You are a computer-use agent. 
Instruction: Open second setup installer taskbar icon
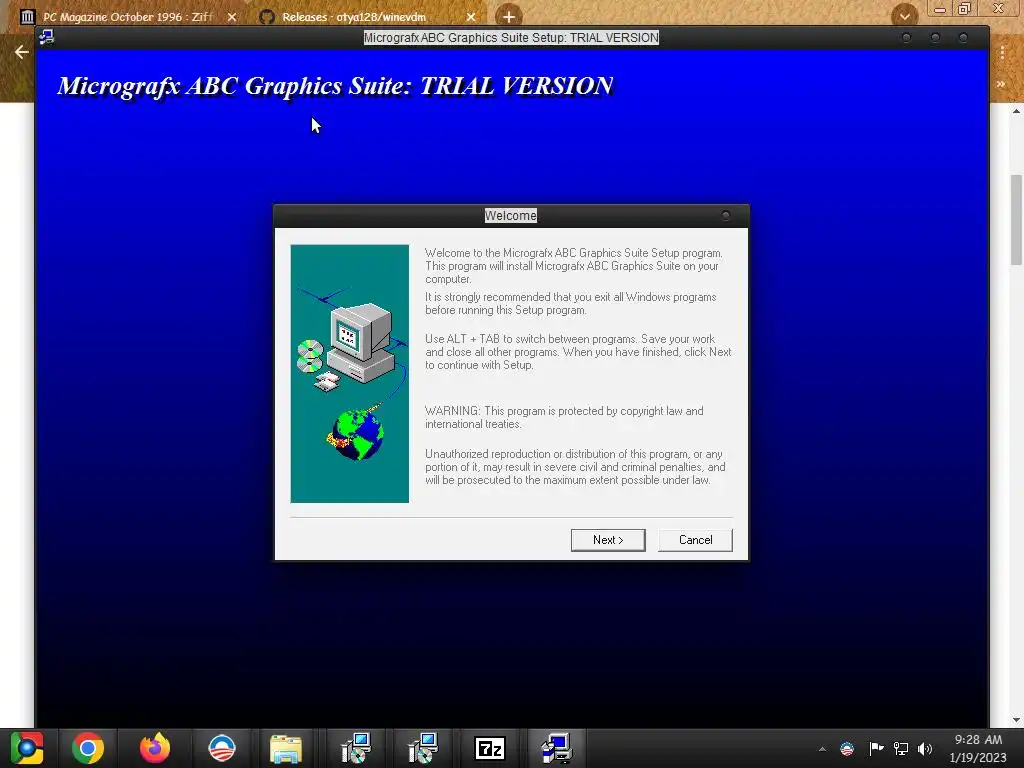pos(423,748)
